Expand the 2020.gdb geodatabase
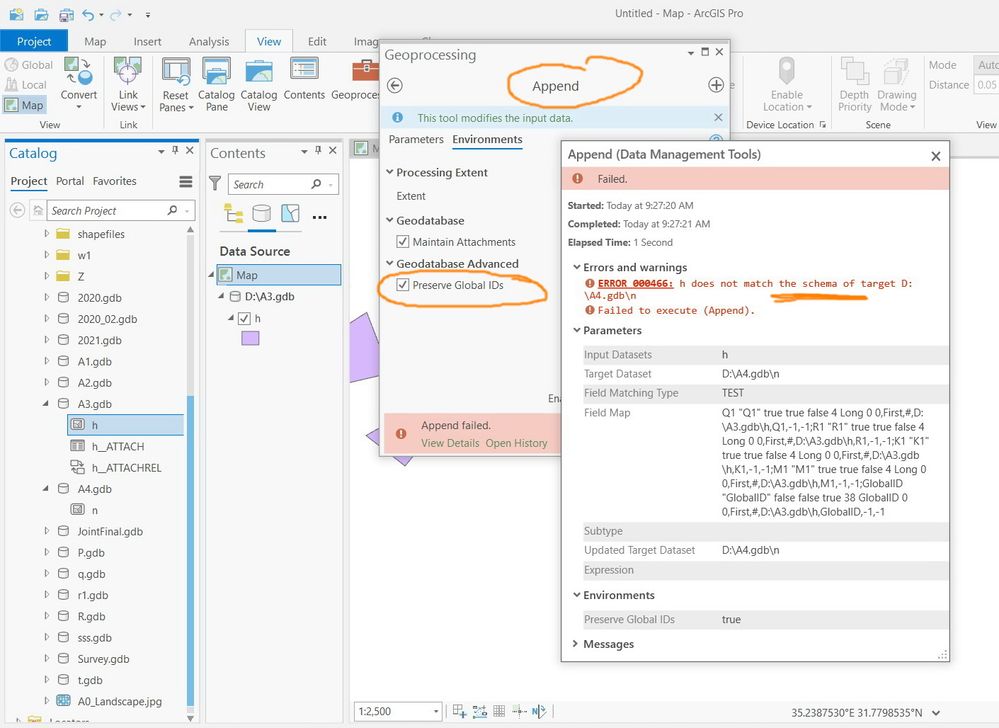999x728 pixels. pyautogui.click(x=47, y=297)
